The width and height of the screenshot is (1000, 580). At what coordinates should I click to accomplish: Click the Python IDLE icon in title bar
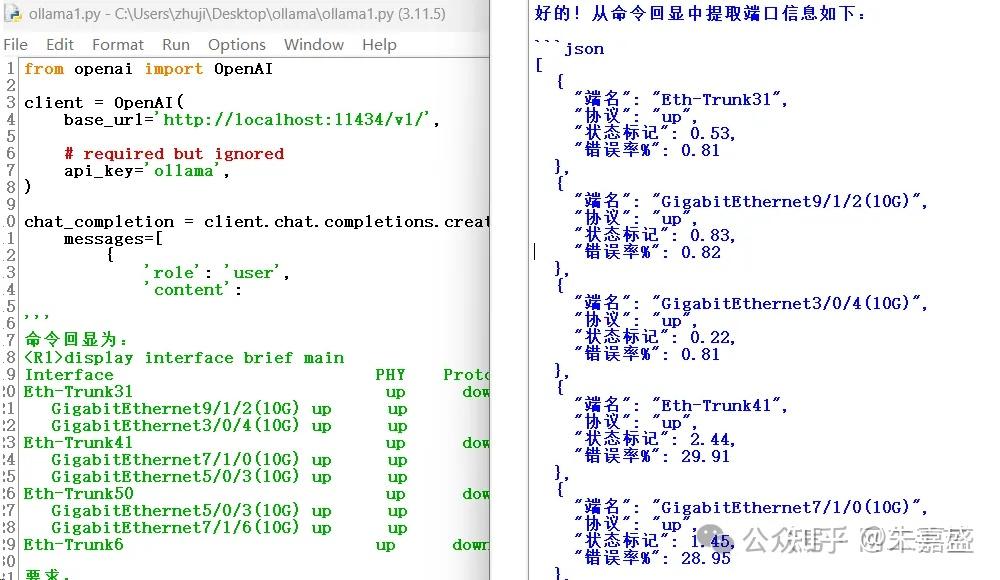point(13,13)
